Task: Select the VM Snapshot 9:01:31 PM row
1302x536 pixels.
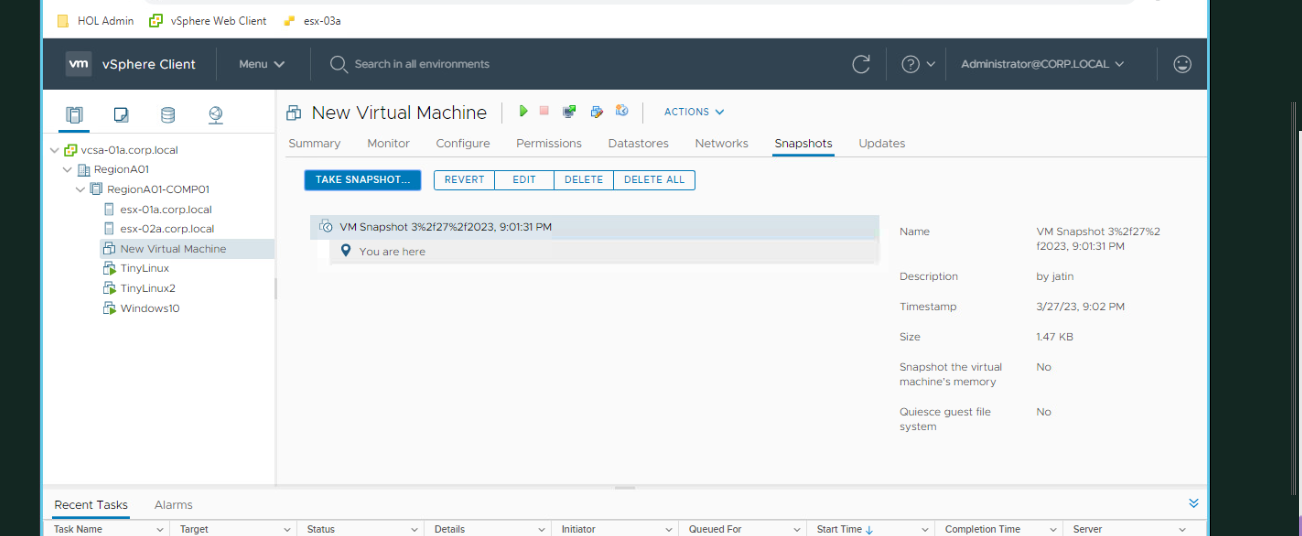Action: (594, 227)
